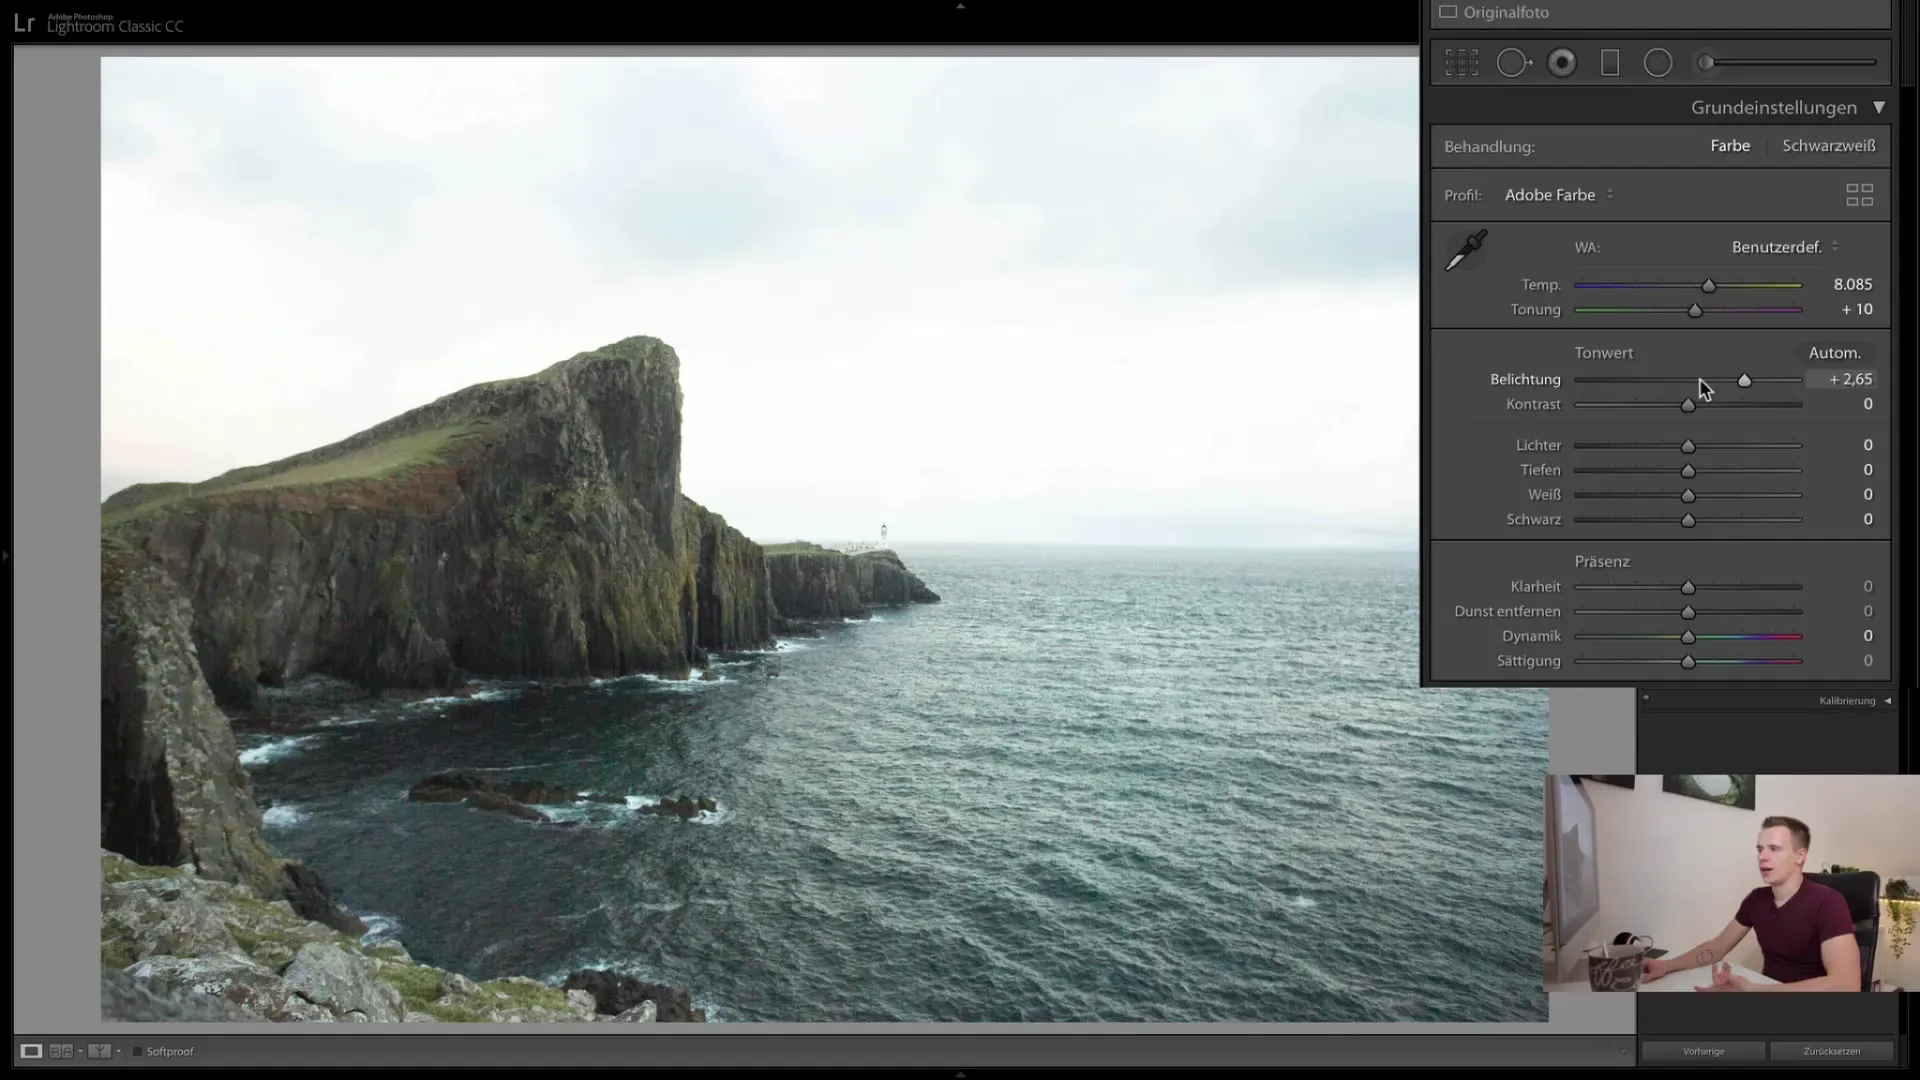1920x1080 pixels.
Task: Click the Sättigung label
Action: tap(1528, 661)
